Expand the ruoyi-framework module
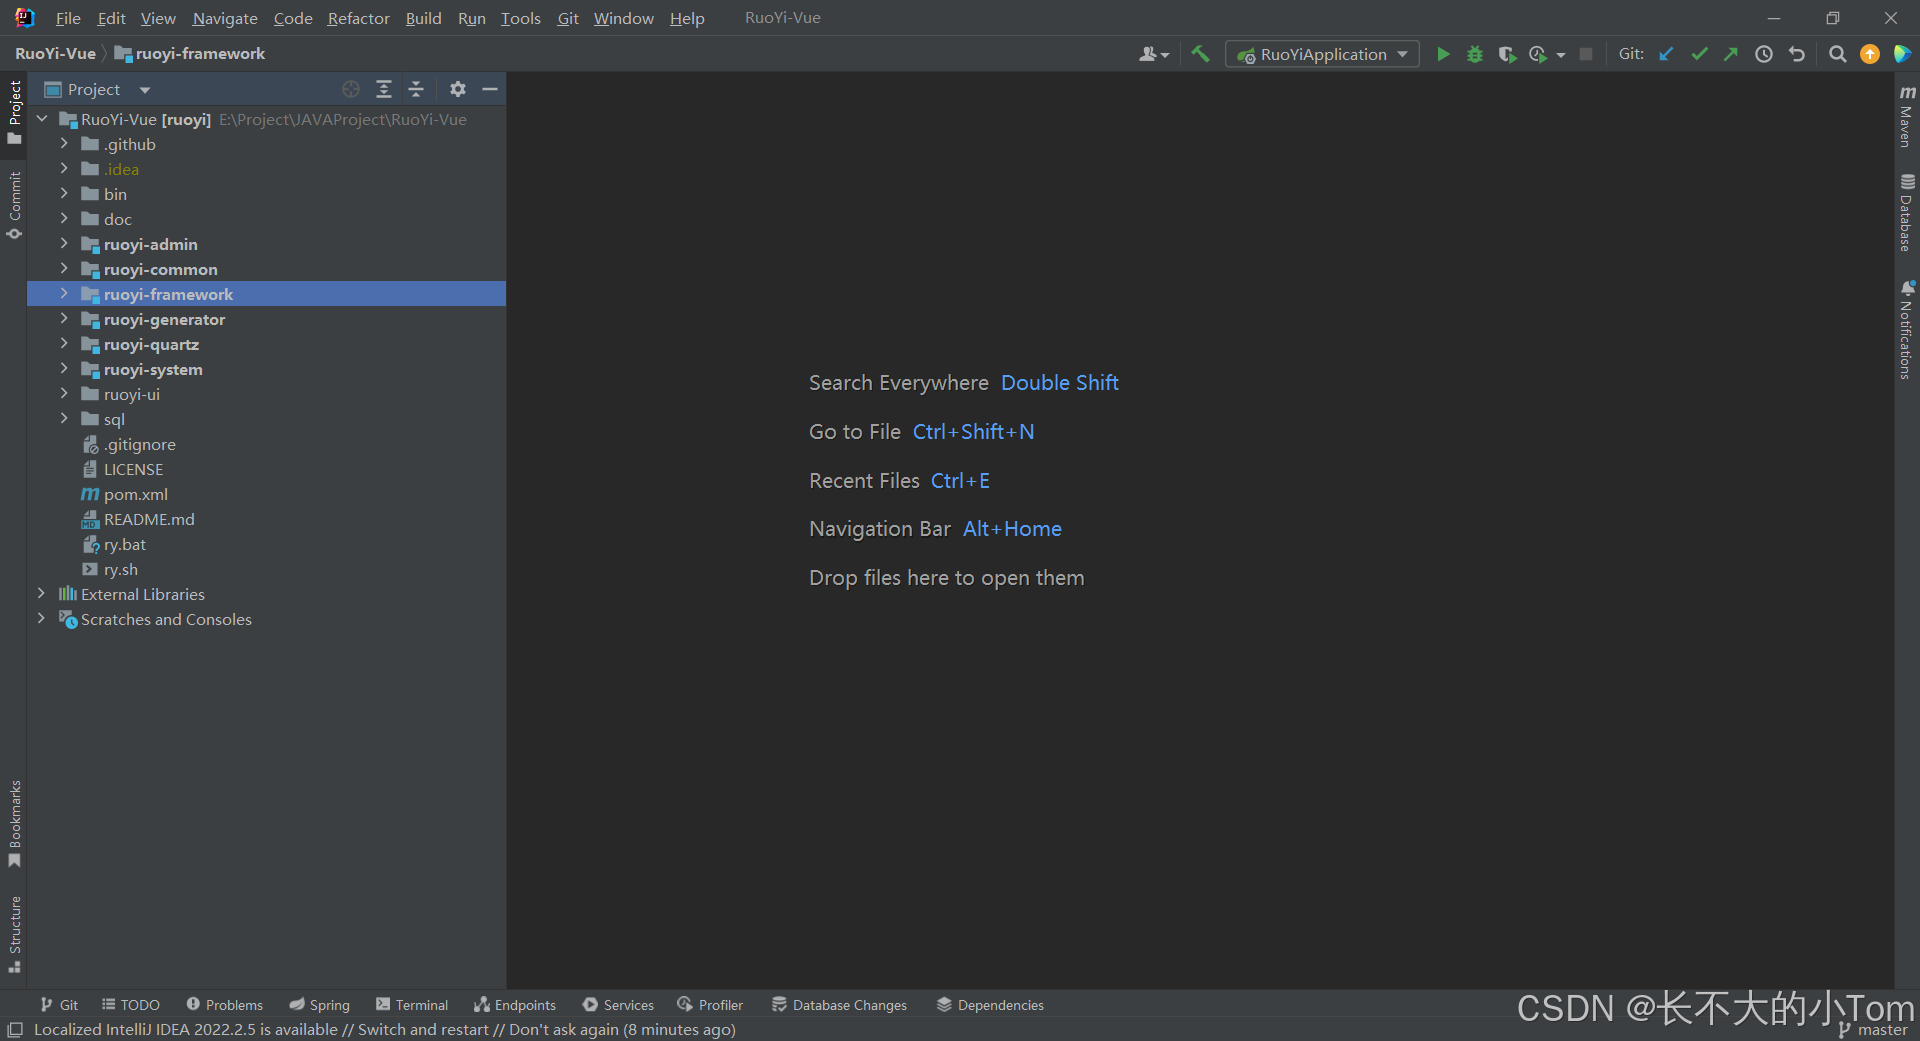 tap(64, 294)
